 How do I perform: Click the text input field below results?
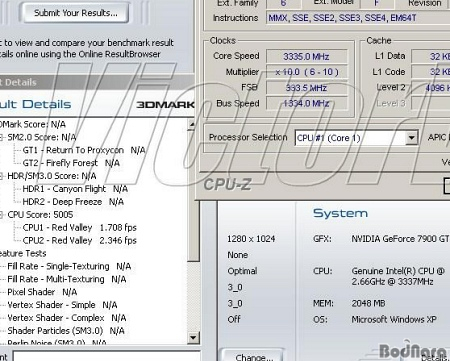click(106, 356)
